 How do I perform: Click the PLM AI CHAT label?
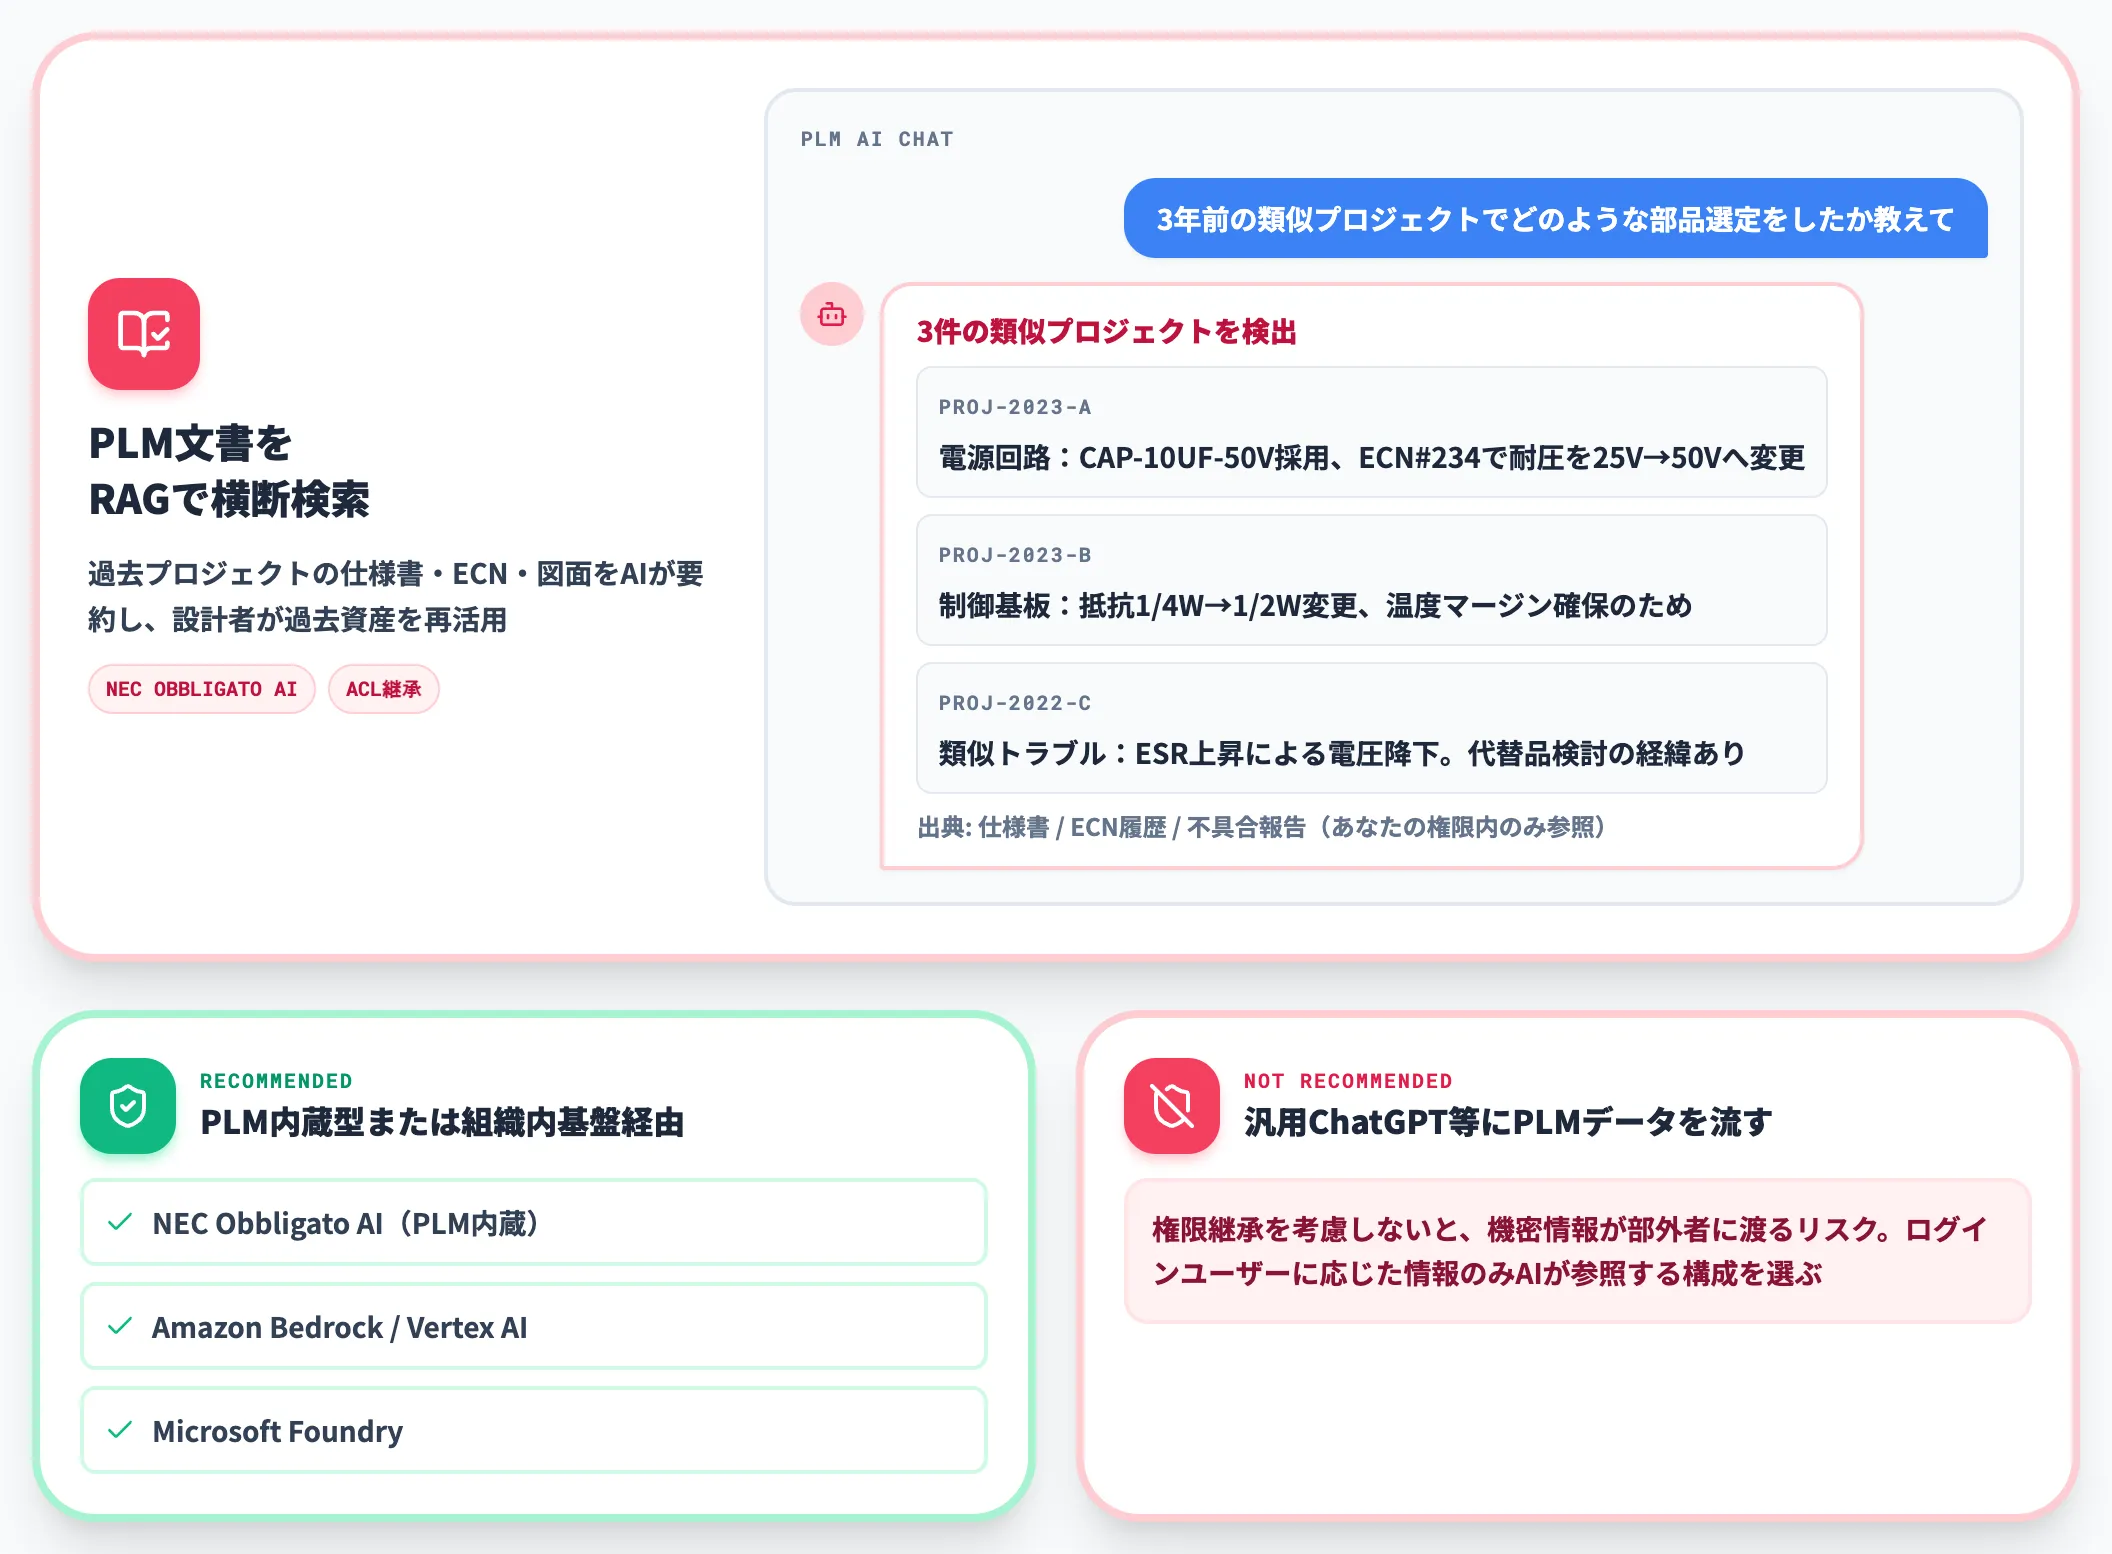[877, 139]
